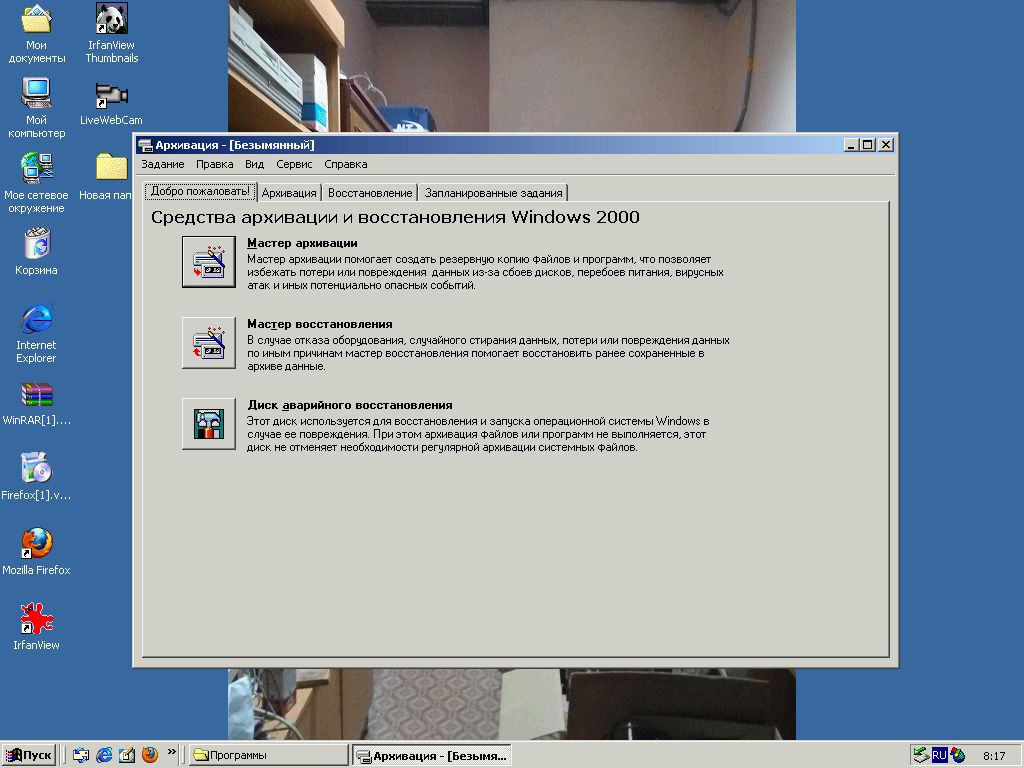
Task: Close the Архивация window
Action: tap(886, 145)
